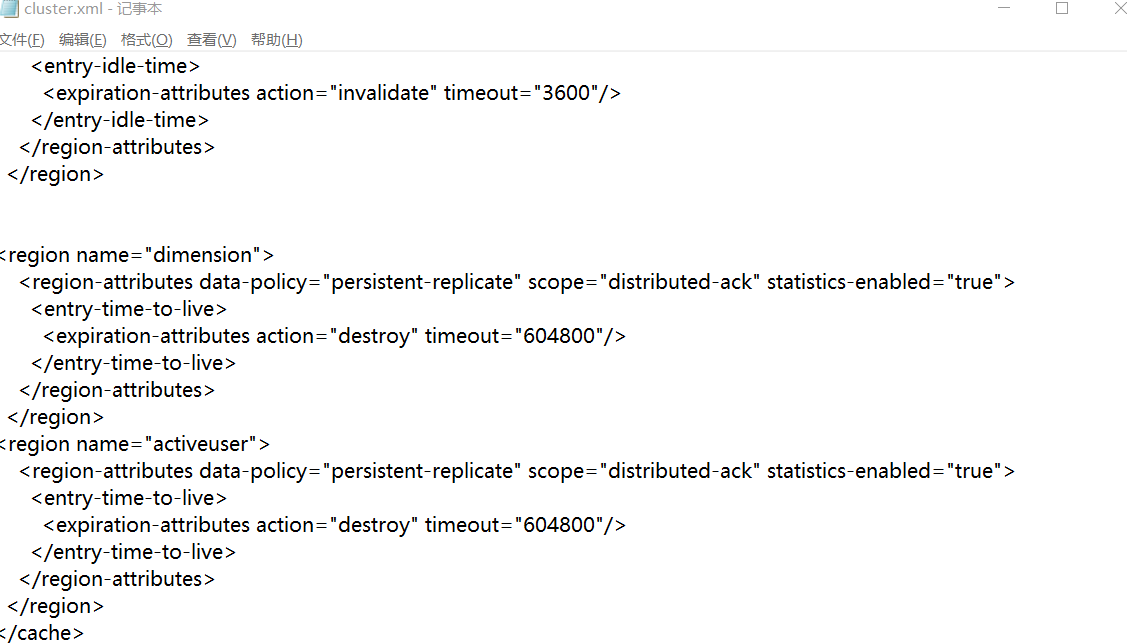Viewport: 1127px width, 643px height.
Task: Click the closing cache tag at bottom
Action: click(44, 633)
